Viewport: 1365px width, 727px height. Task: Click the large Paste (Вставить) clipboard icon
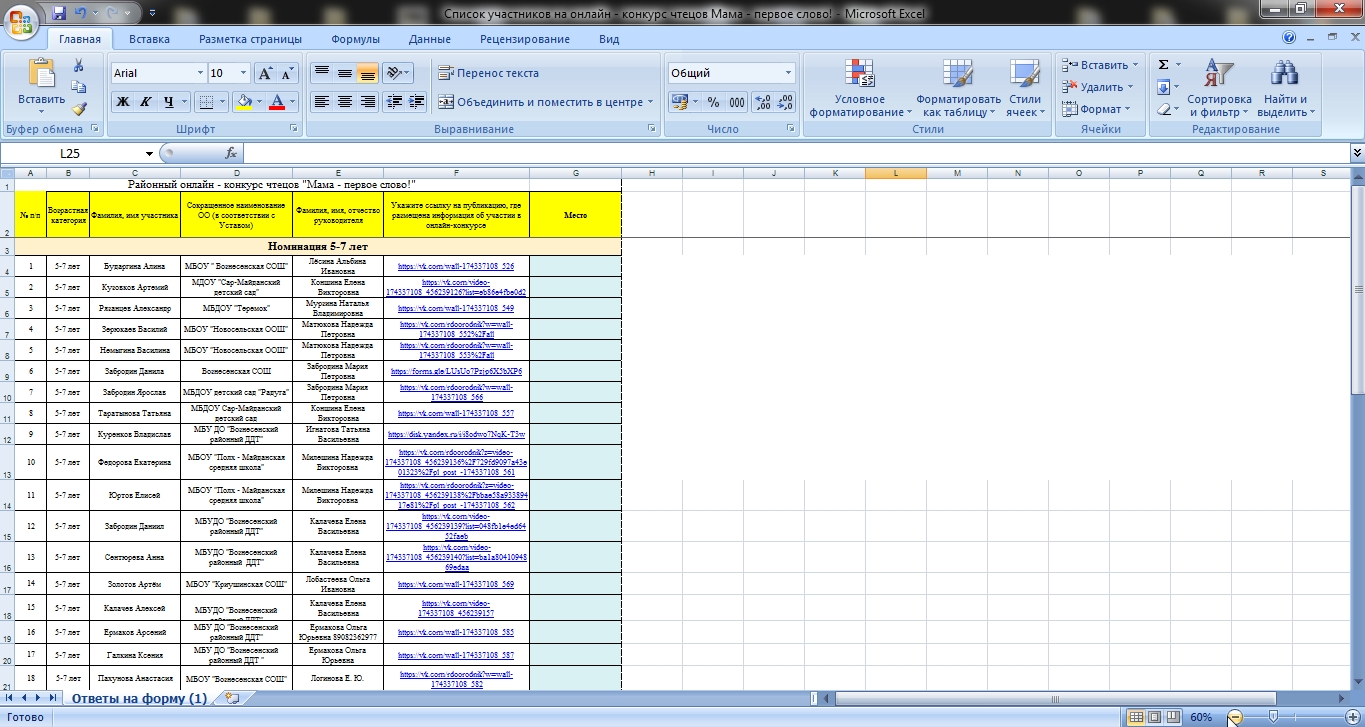(x=41, y=75)
